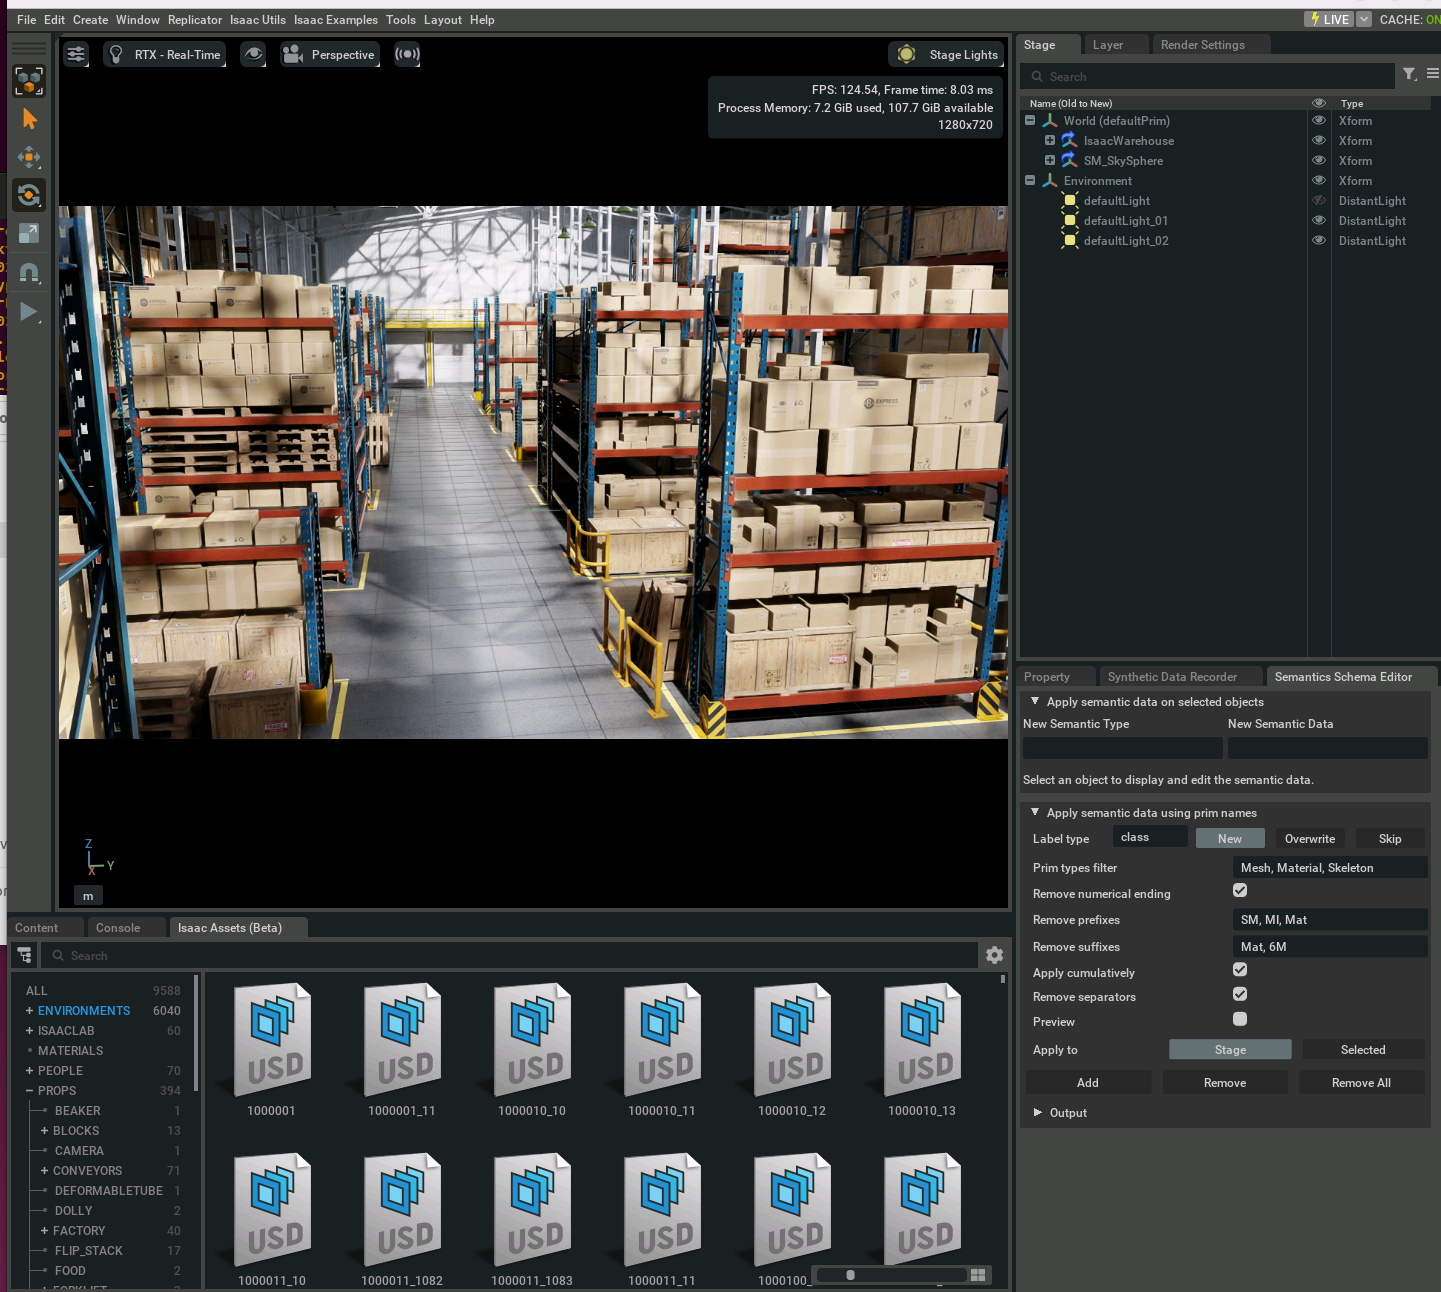Expand the Output section
The image size is (1441, 1292).
[x=1038, y=1112]
